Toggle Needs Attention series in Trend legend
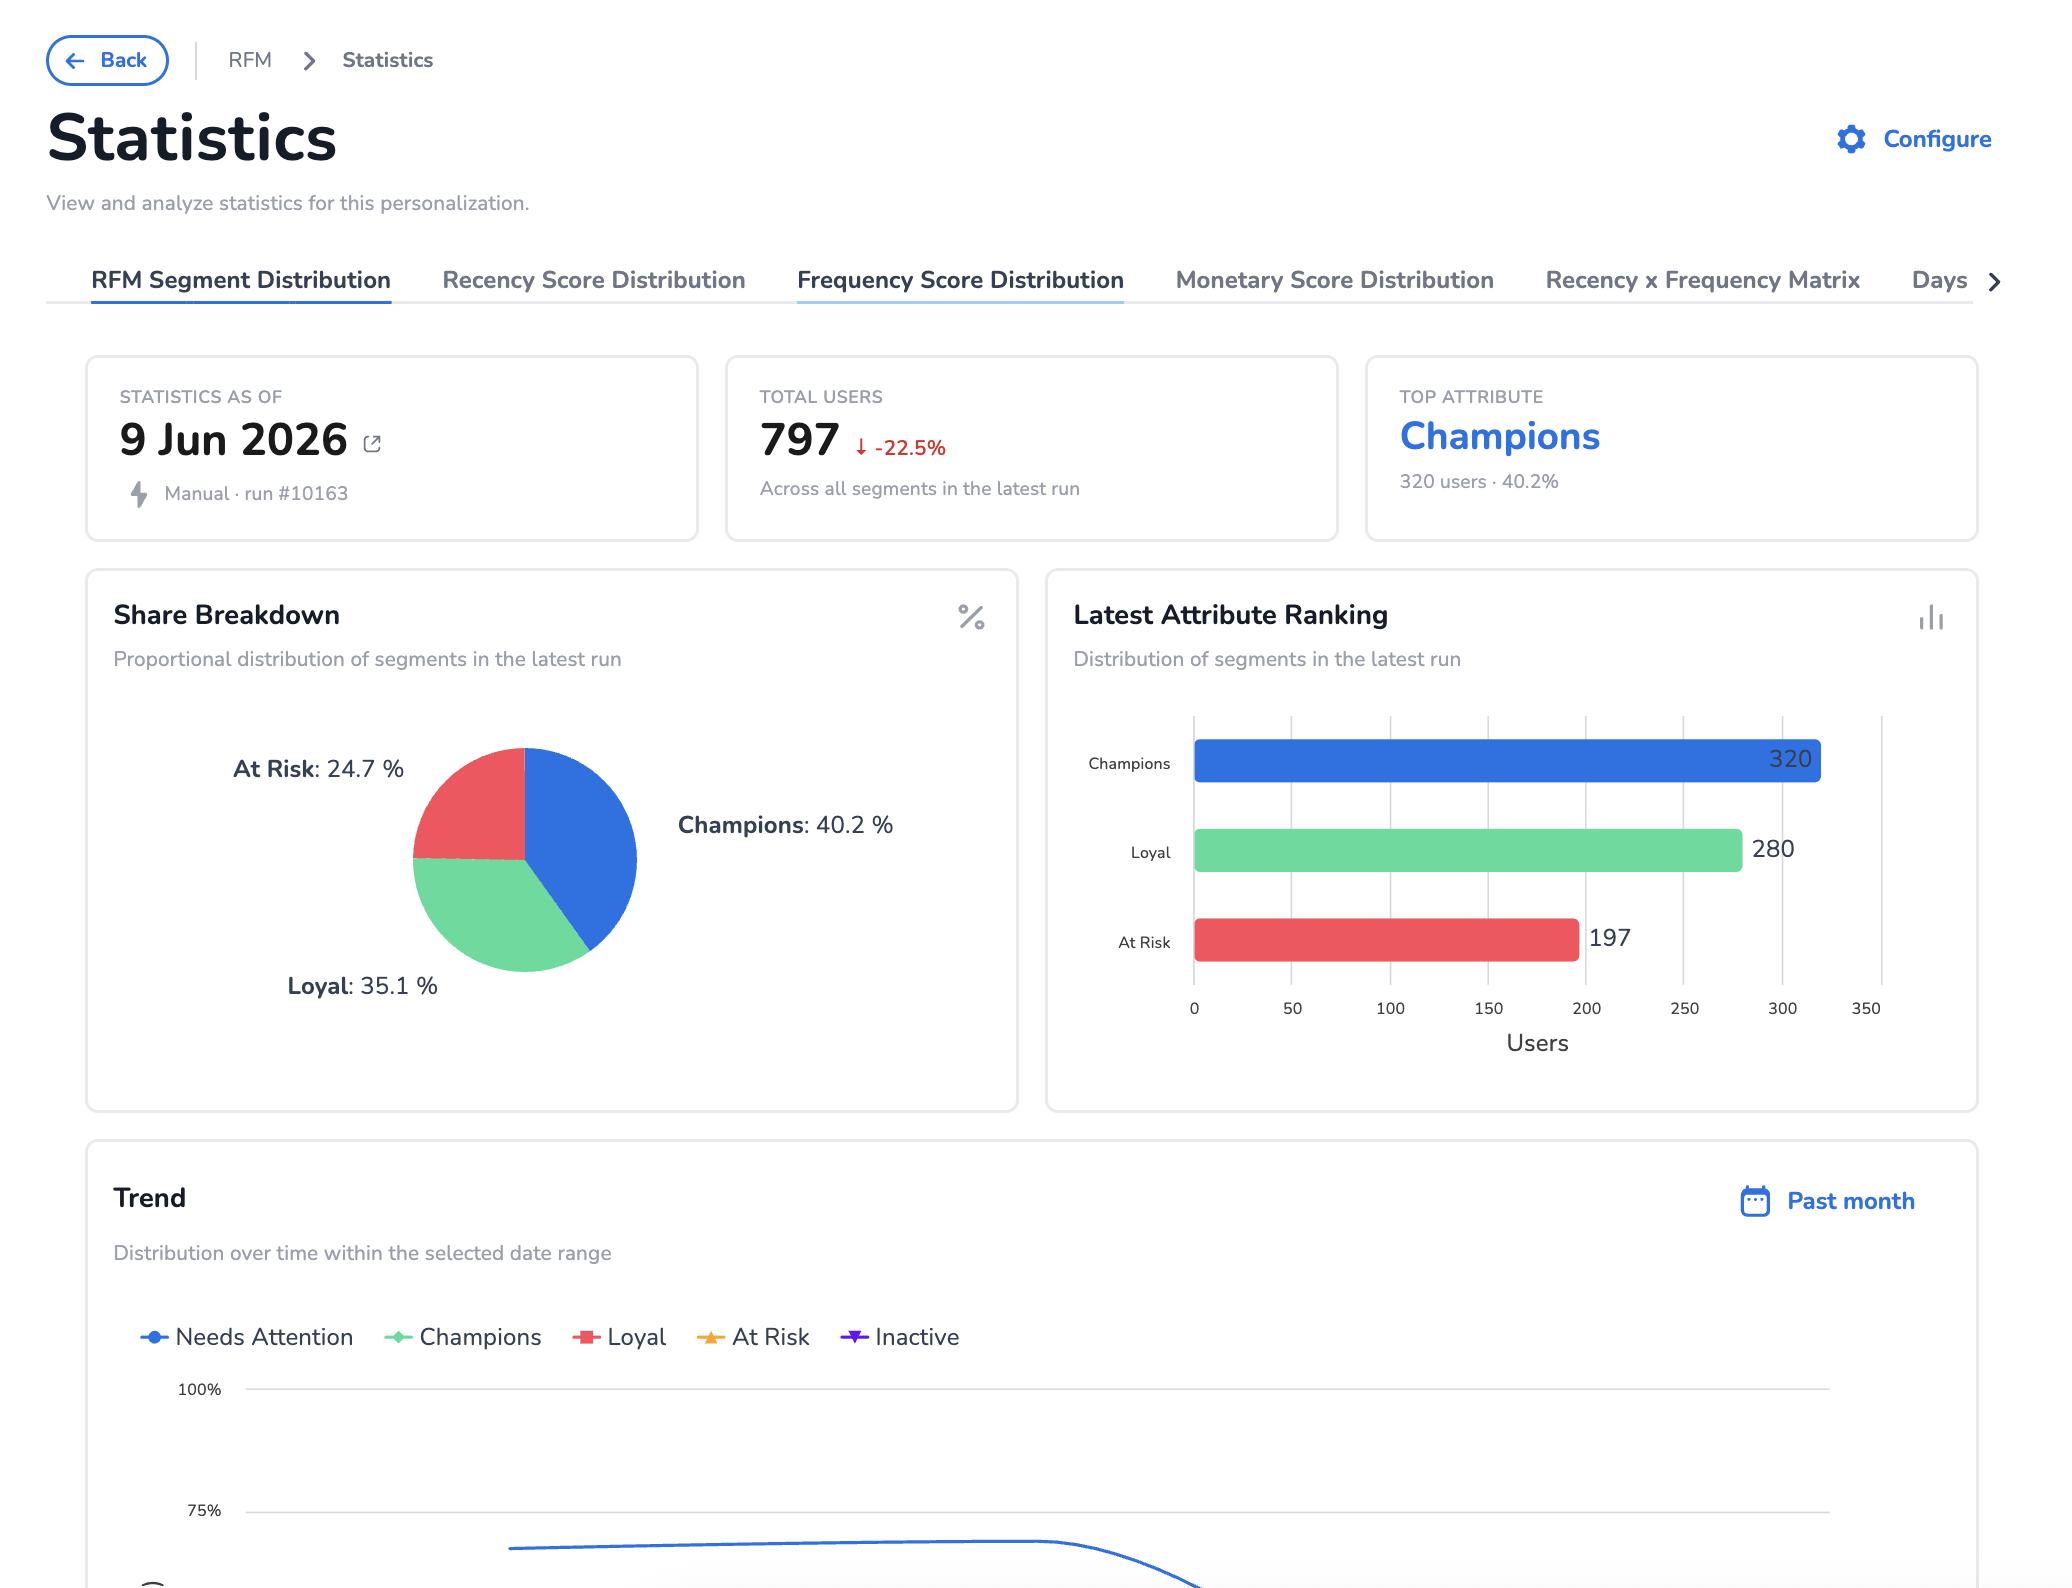The image size is (2072, 1588). tap(246, 1337)
